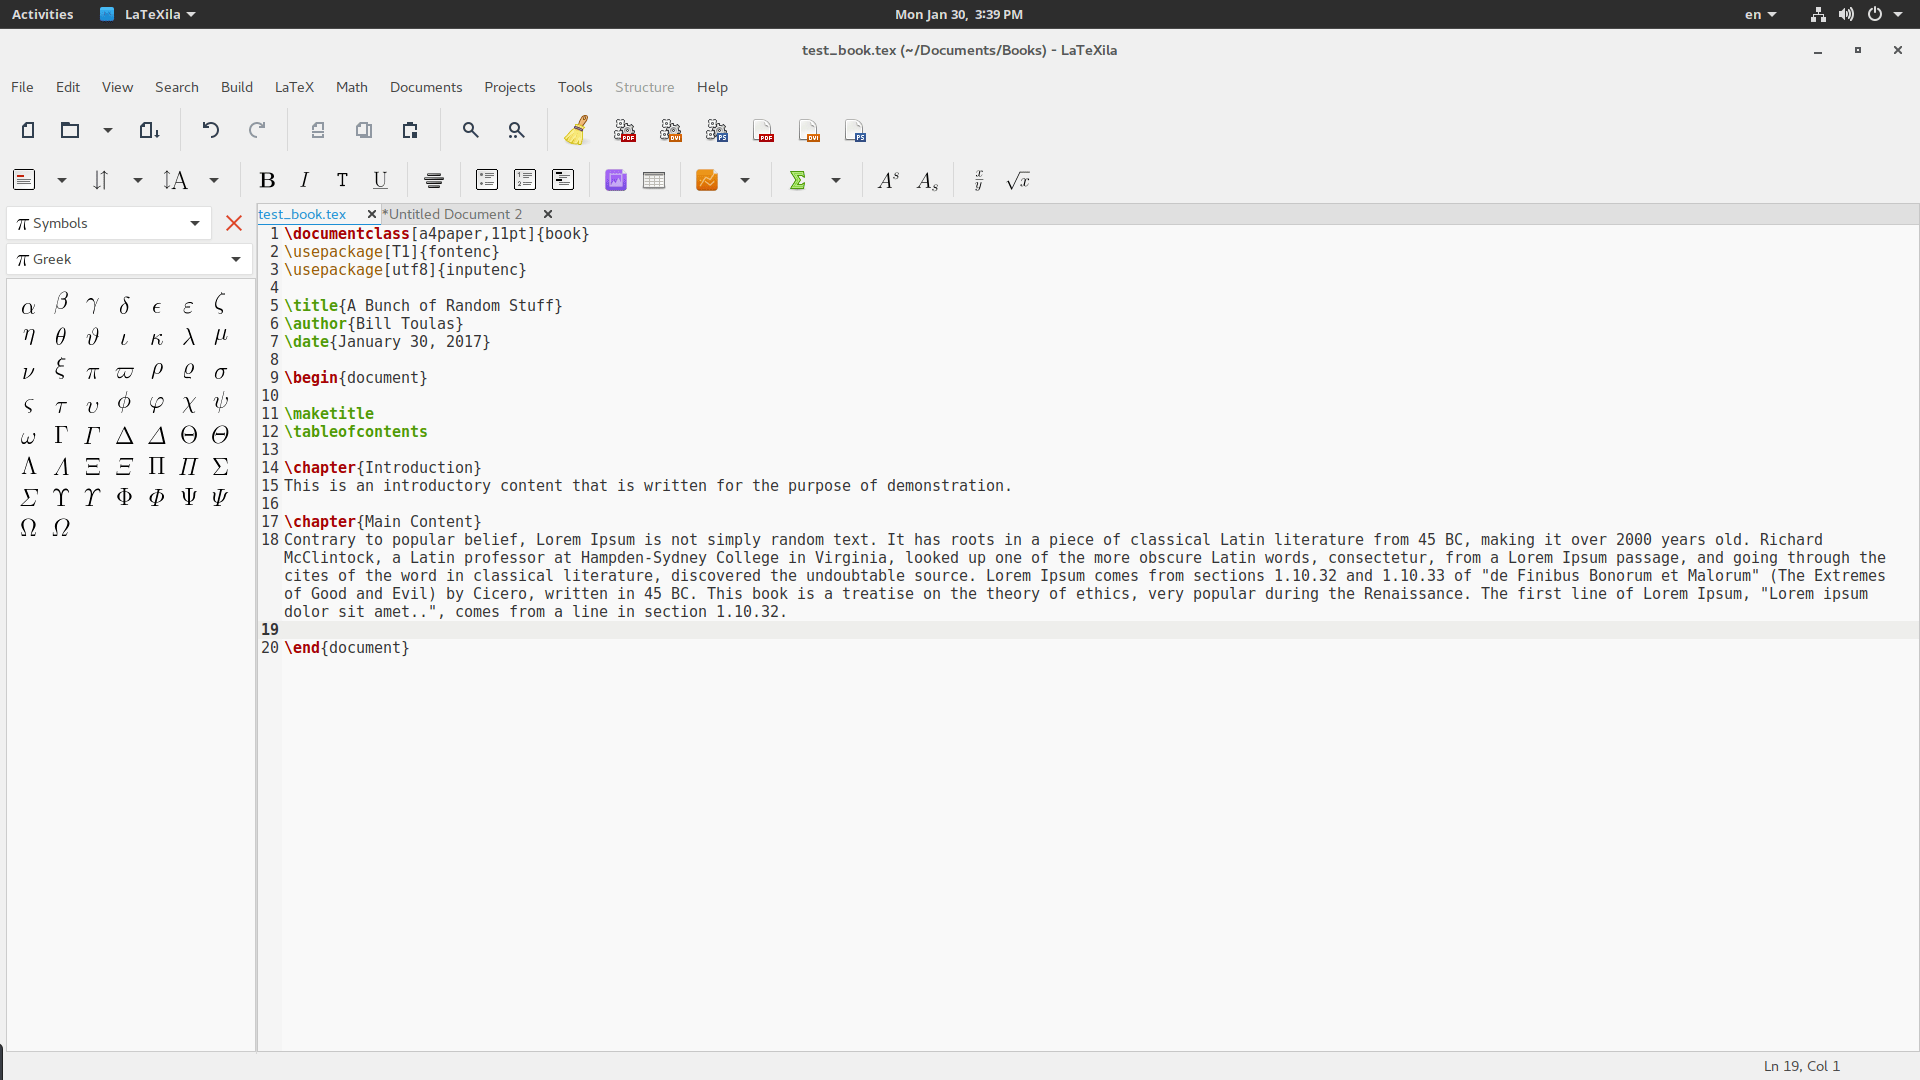Screen dimensions: 1920x1080
Task: Open the LaTeX menu
Action: pos(294,87)
